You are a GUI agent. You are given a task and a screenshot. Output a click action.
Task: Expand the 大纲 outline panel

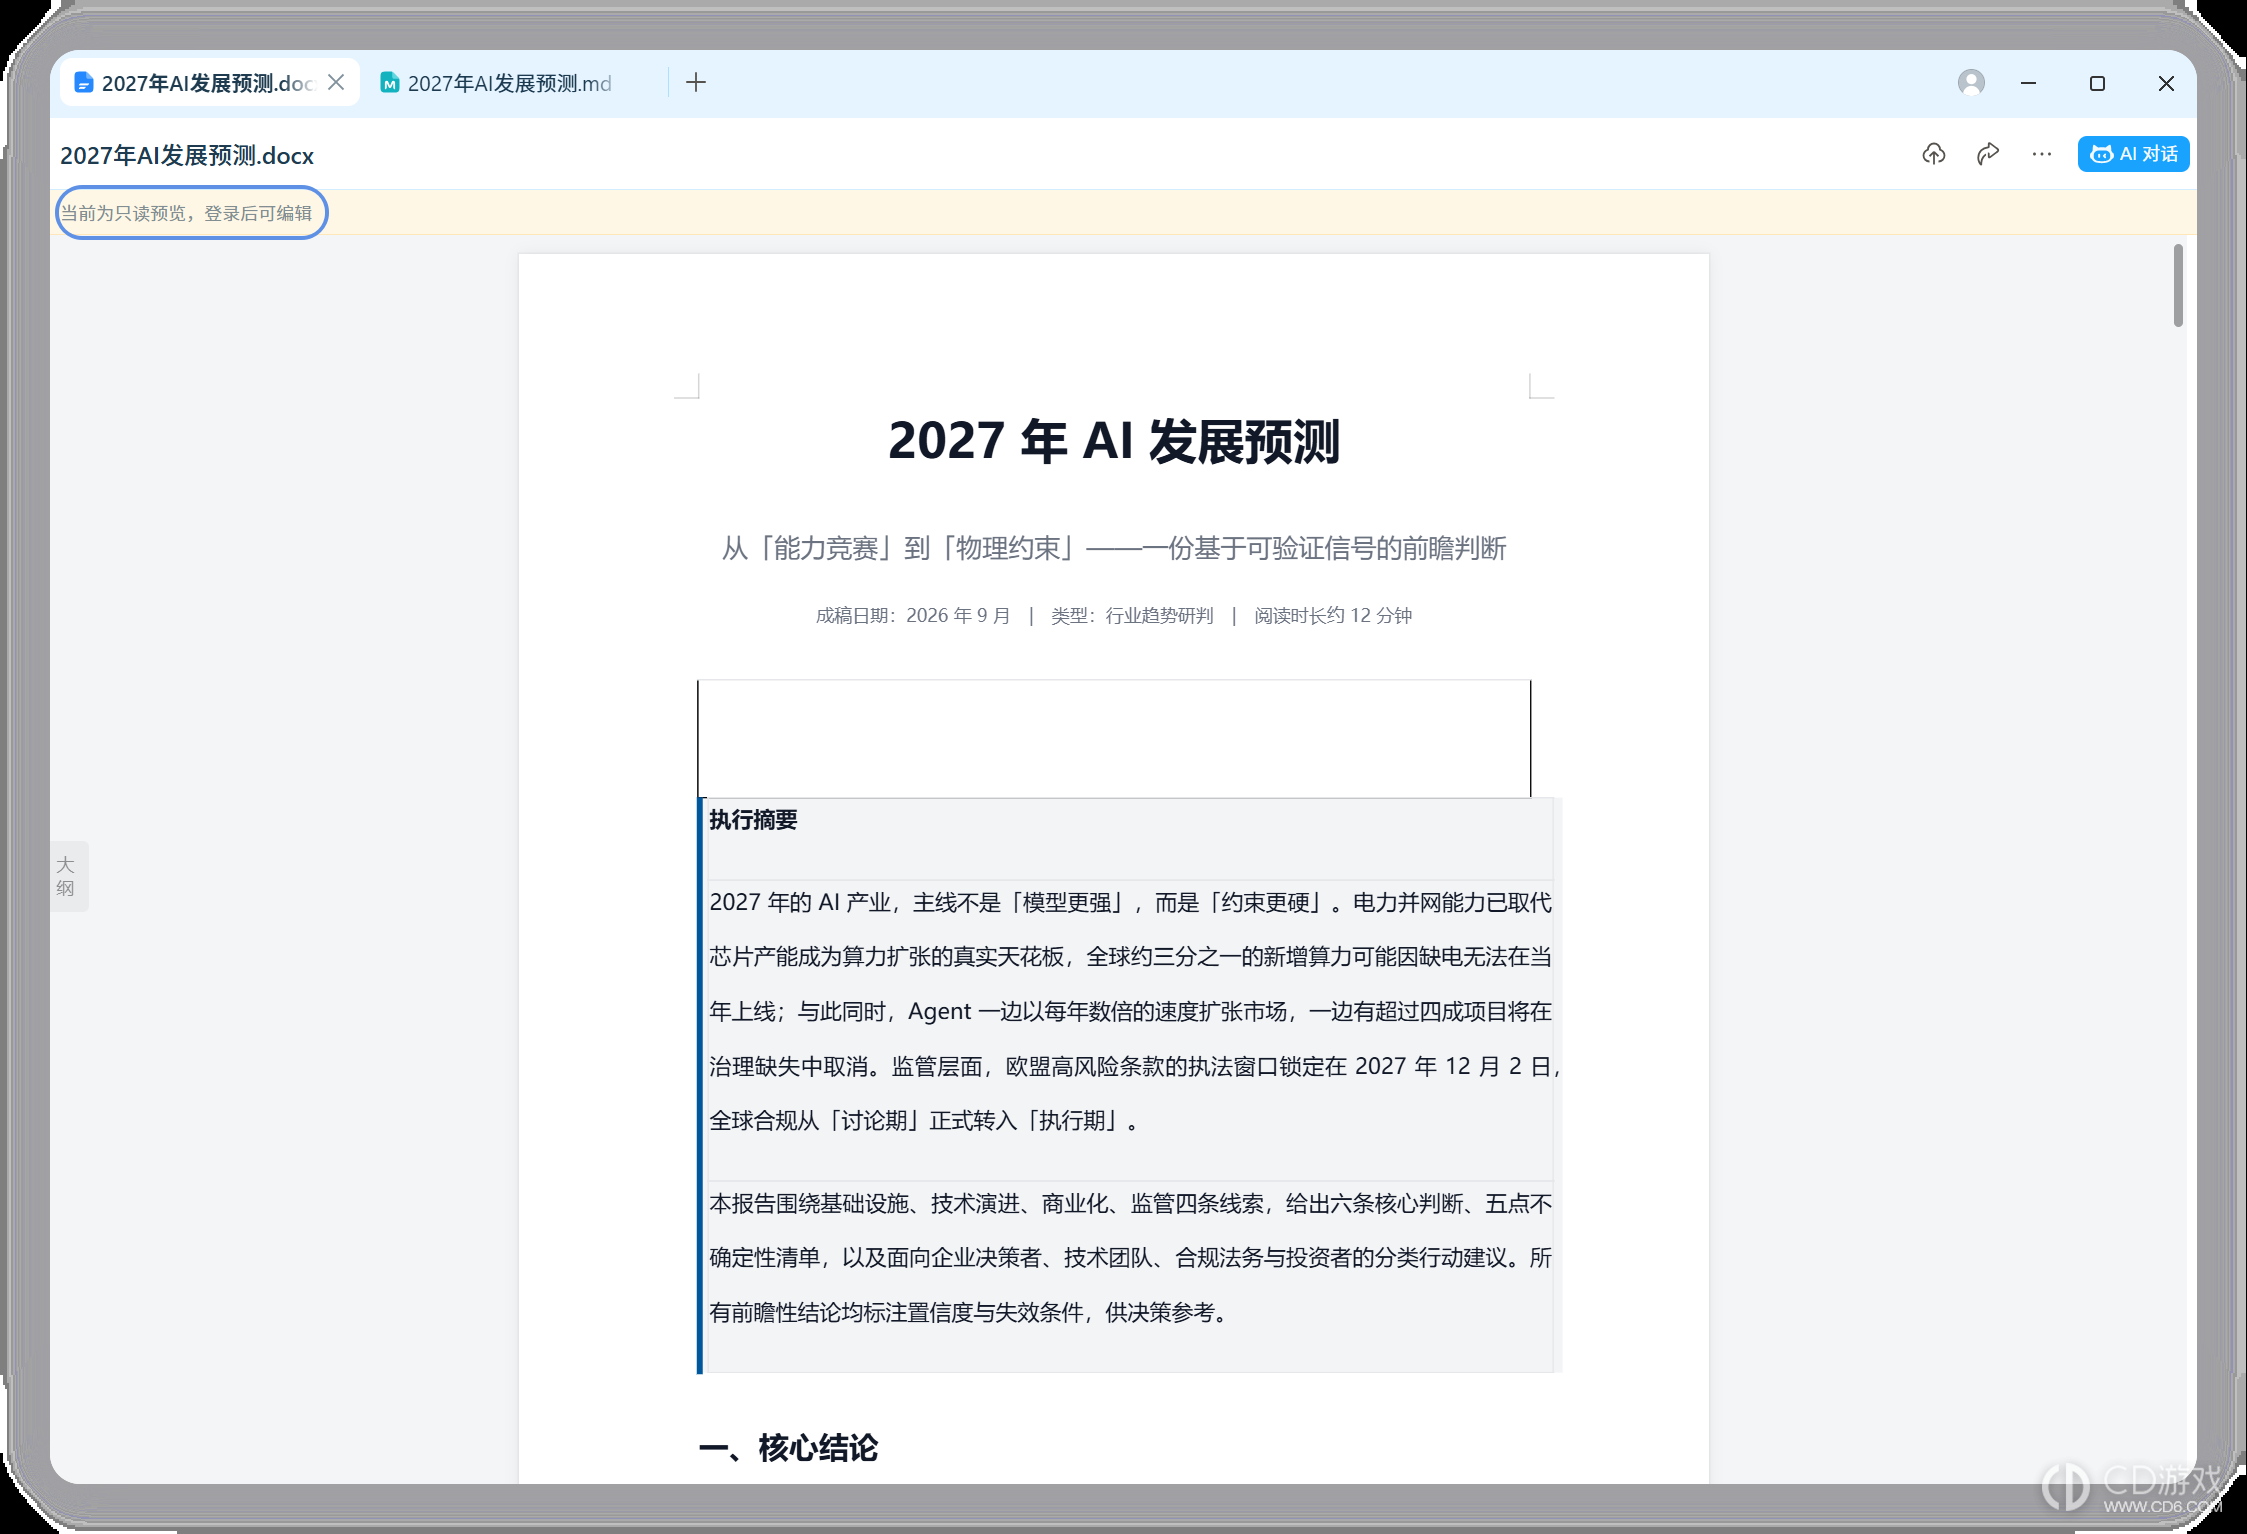pos(68,876)
